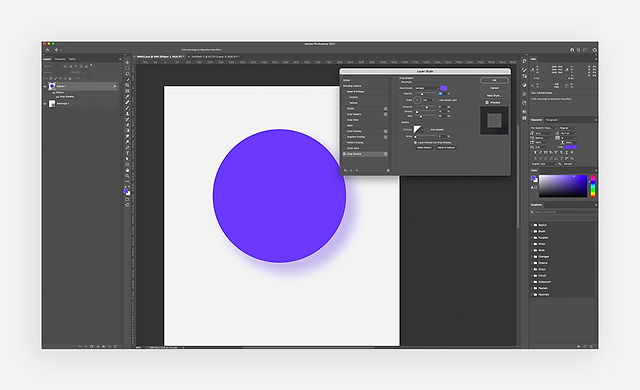640x390 pixels.
Task: Select the Move tool in the toolbar
Action: pos(127,62)
